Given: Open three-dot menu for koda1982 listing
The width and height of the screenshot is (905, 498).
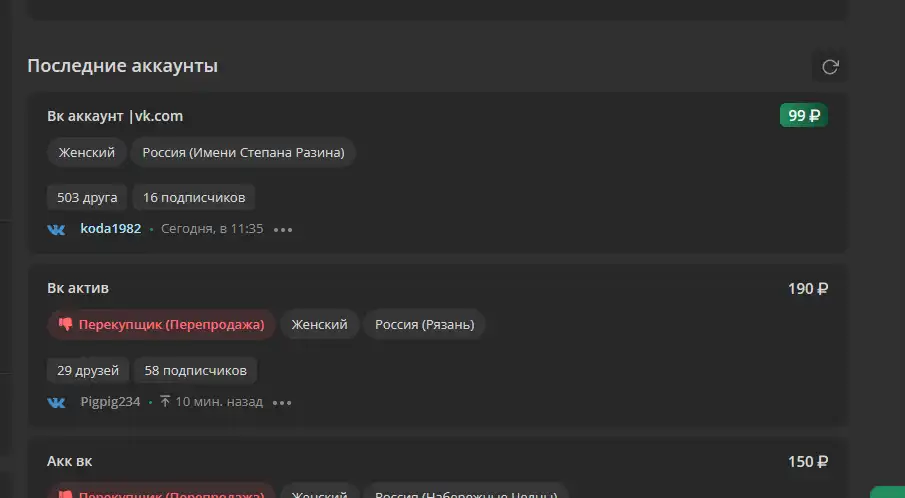Looking at the screenshot, I should pyautogui.click(x=283, y=230).
